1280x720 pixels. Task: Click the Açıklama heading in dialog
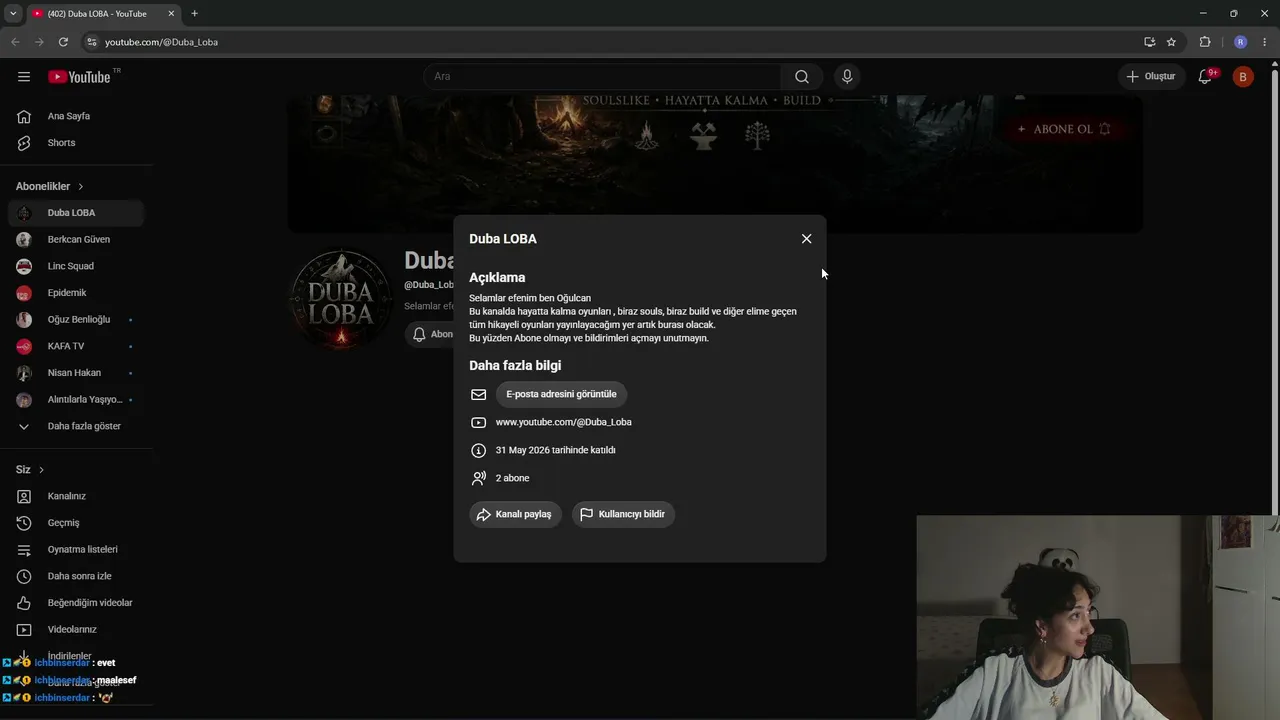point(497,278)
